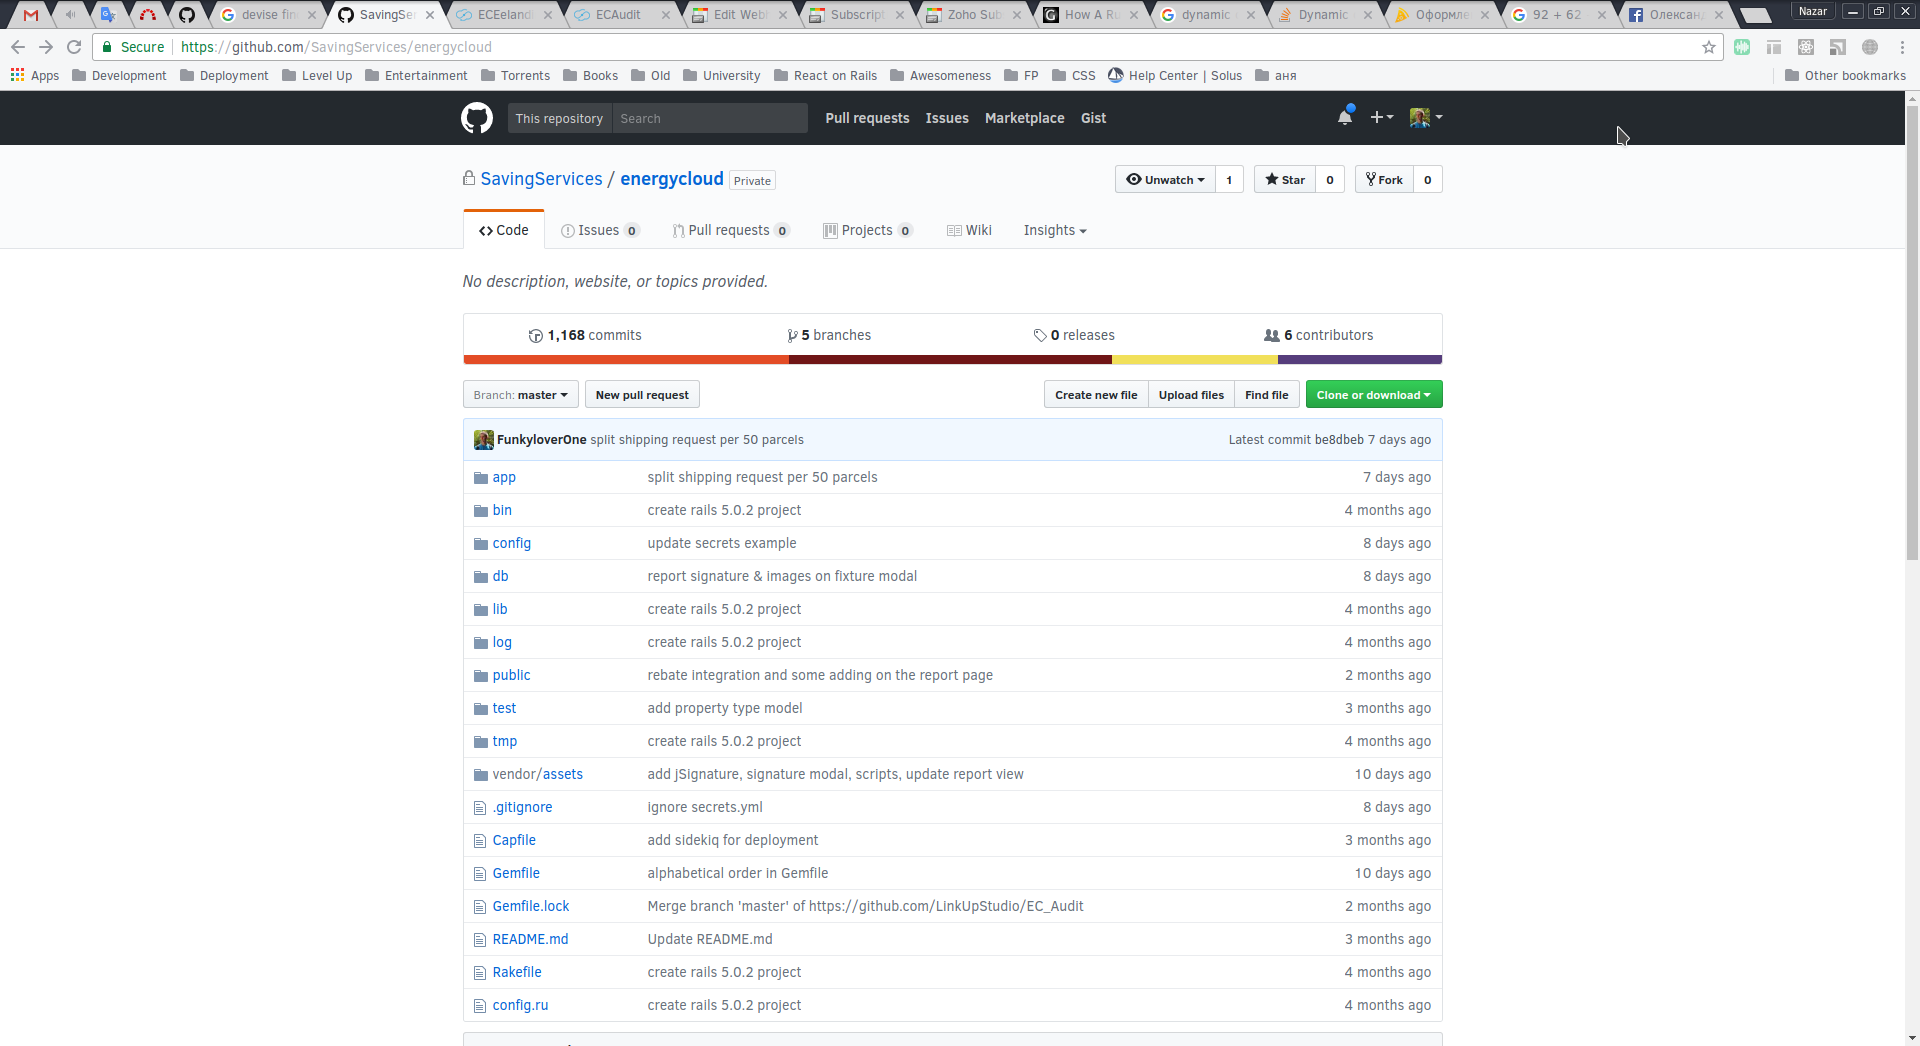Toggle Star on the repository
Screen dimensions: 1920x1046
click(x=1285, y=179)
